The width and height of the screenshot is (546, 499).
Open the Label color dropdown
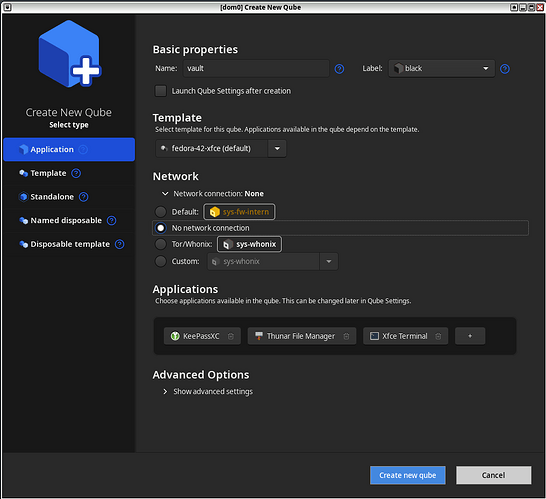pos(442,69)
